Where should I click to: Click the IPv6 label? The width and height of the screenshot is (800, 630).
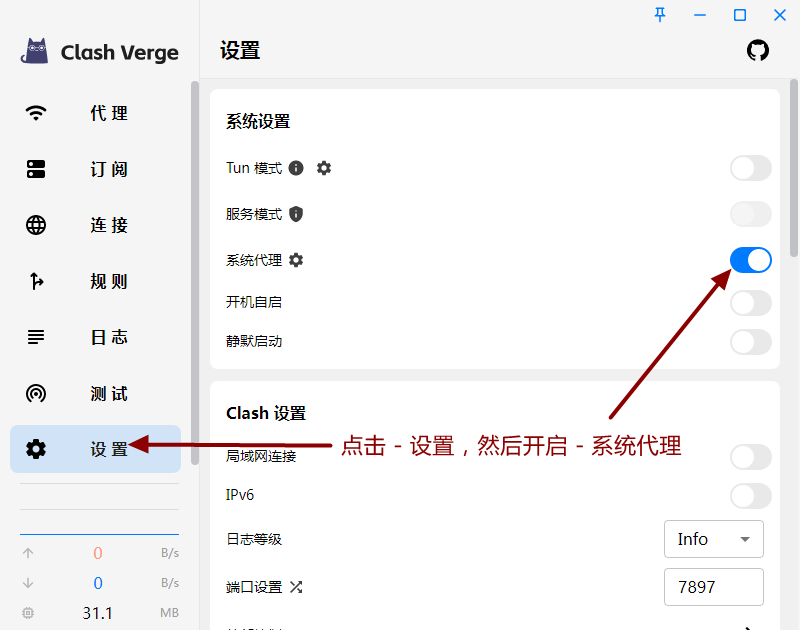pyautogui.click(x=240, y=495)
